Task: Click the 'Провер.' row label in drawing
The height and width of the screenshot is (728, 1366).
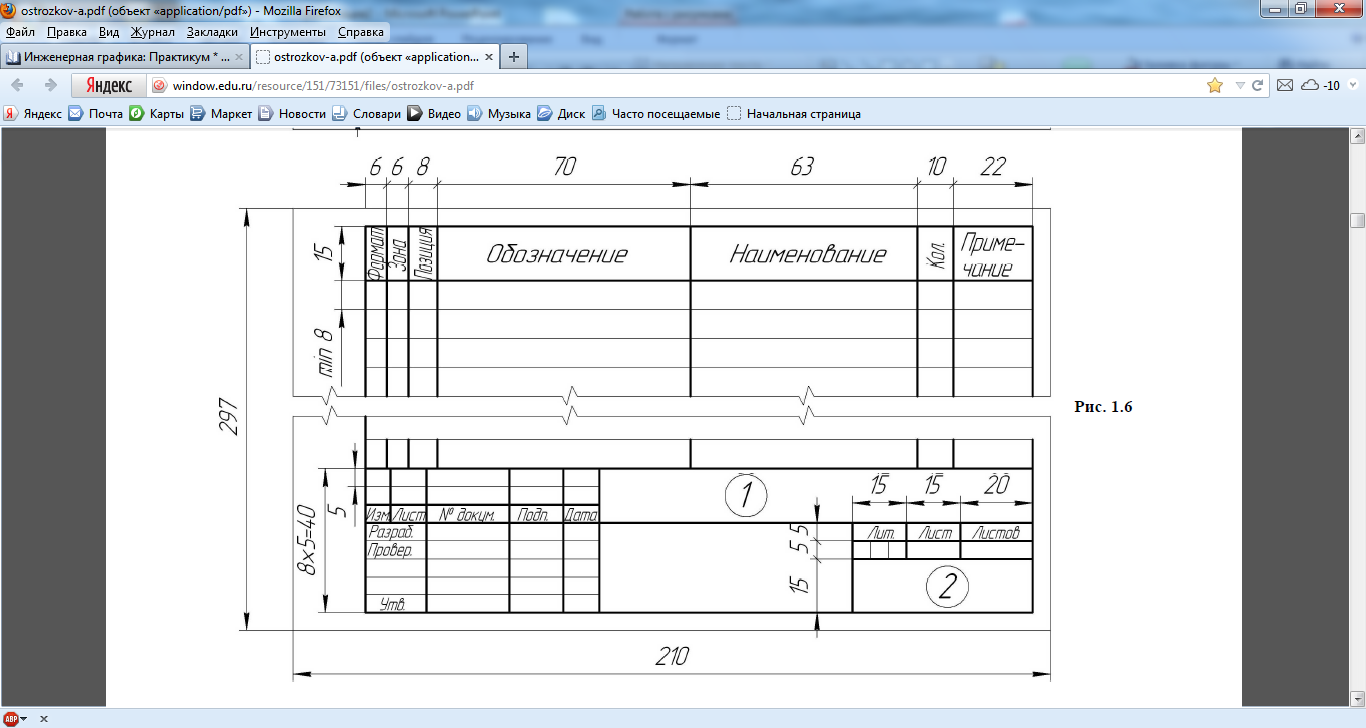Action: 391,550
